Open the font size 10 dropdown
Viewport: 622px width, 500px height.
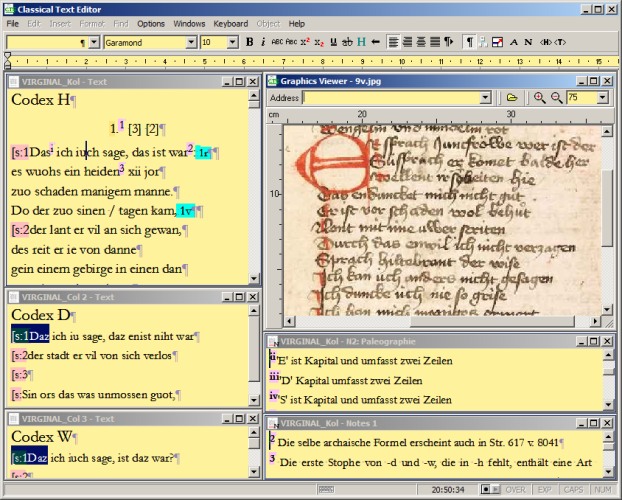(x=233, y=42)
